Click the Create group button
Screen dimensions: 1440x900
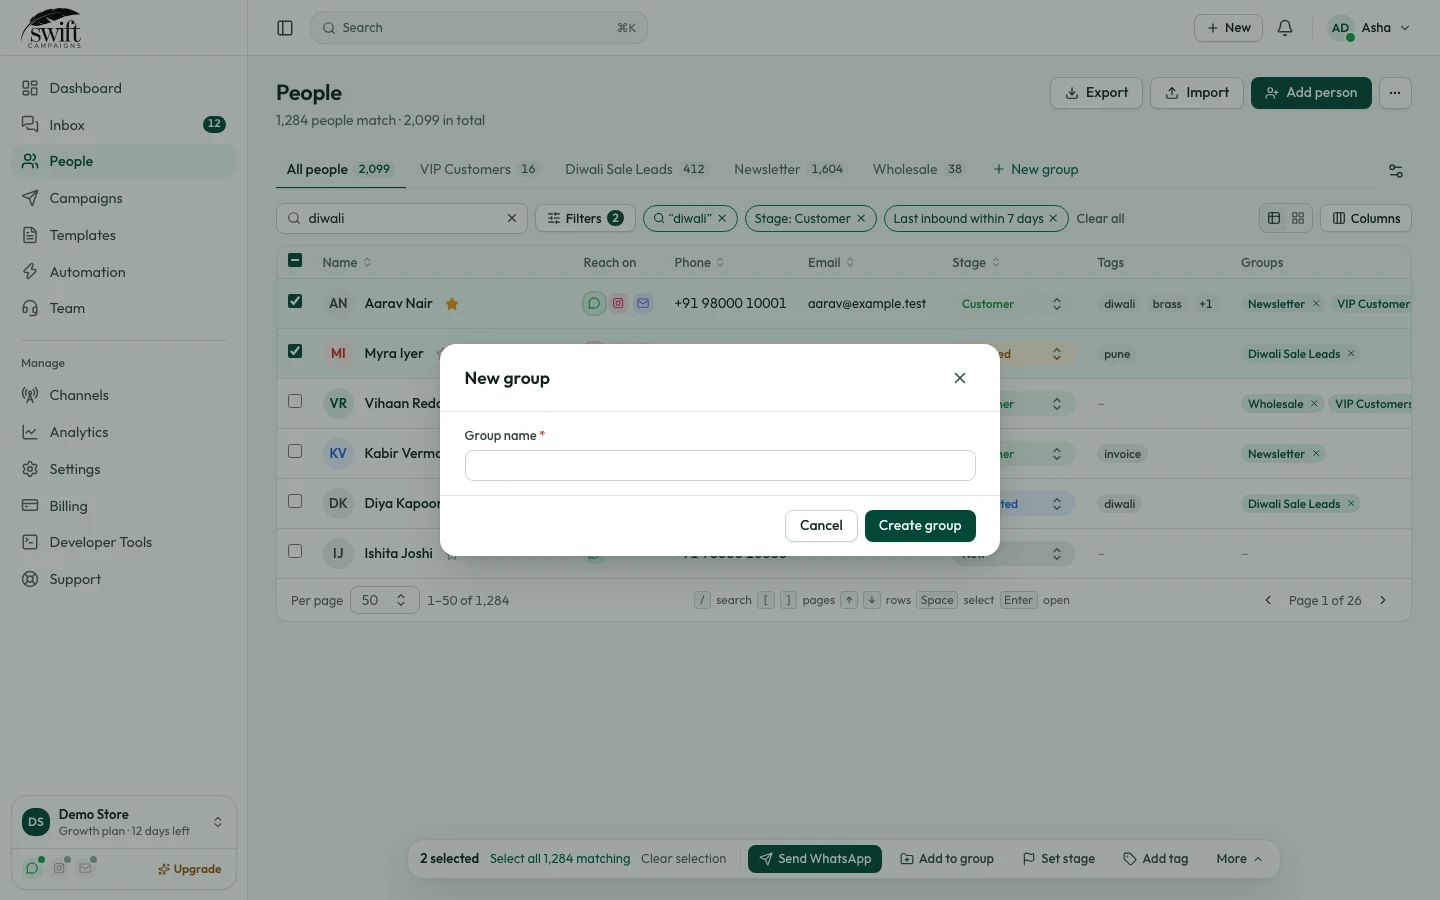click(x=920, y=526)
